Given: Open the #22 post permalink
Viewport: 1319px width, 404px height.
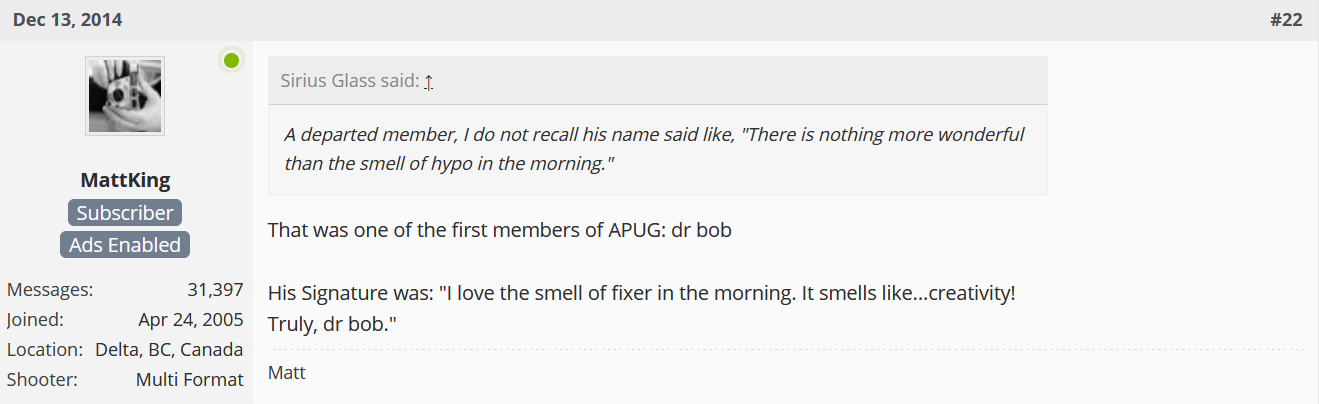Looking at the screenshot, I should pos(1286,20).
